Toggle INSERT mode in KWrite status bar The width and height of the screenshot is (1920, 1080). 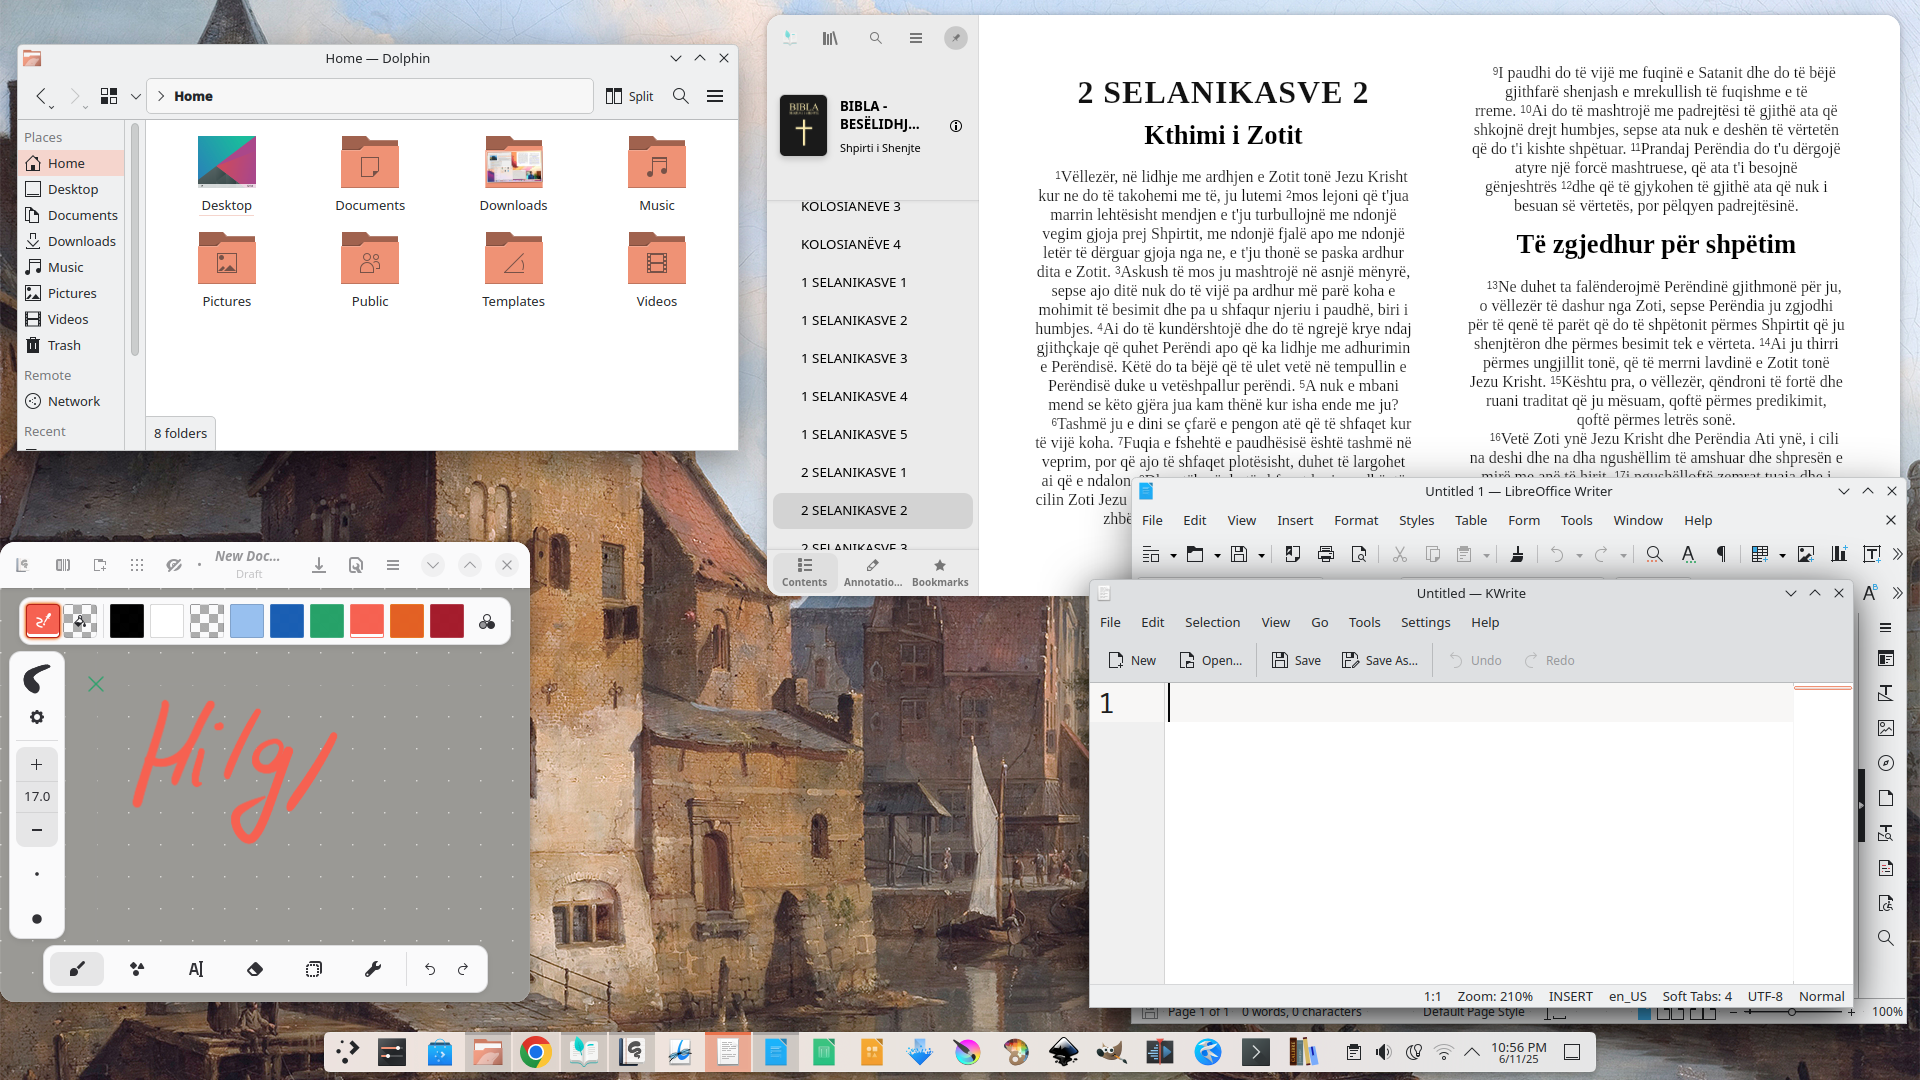click(1571, 996)
